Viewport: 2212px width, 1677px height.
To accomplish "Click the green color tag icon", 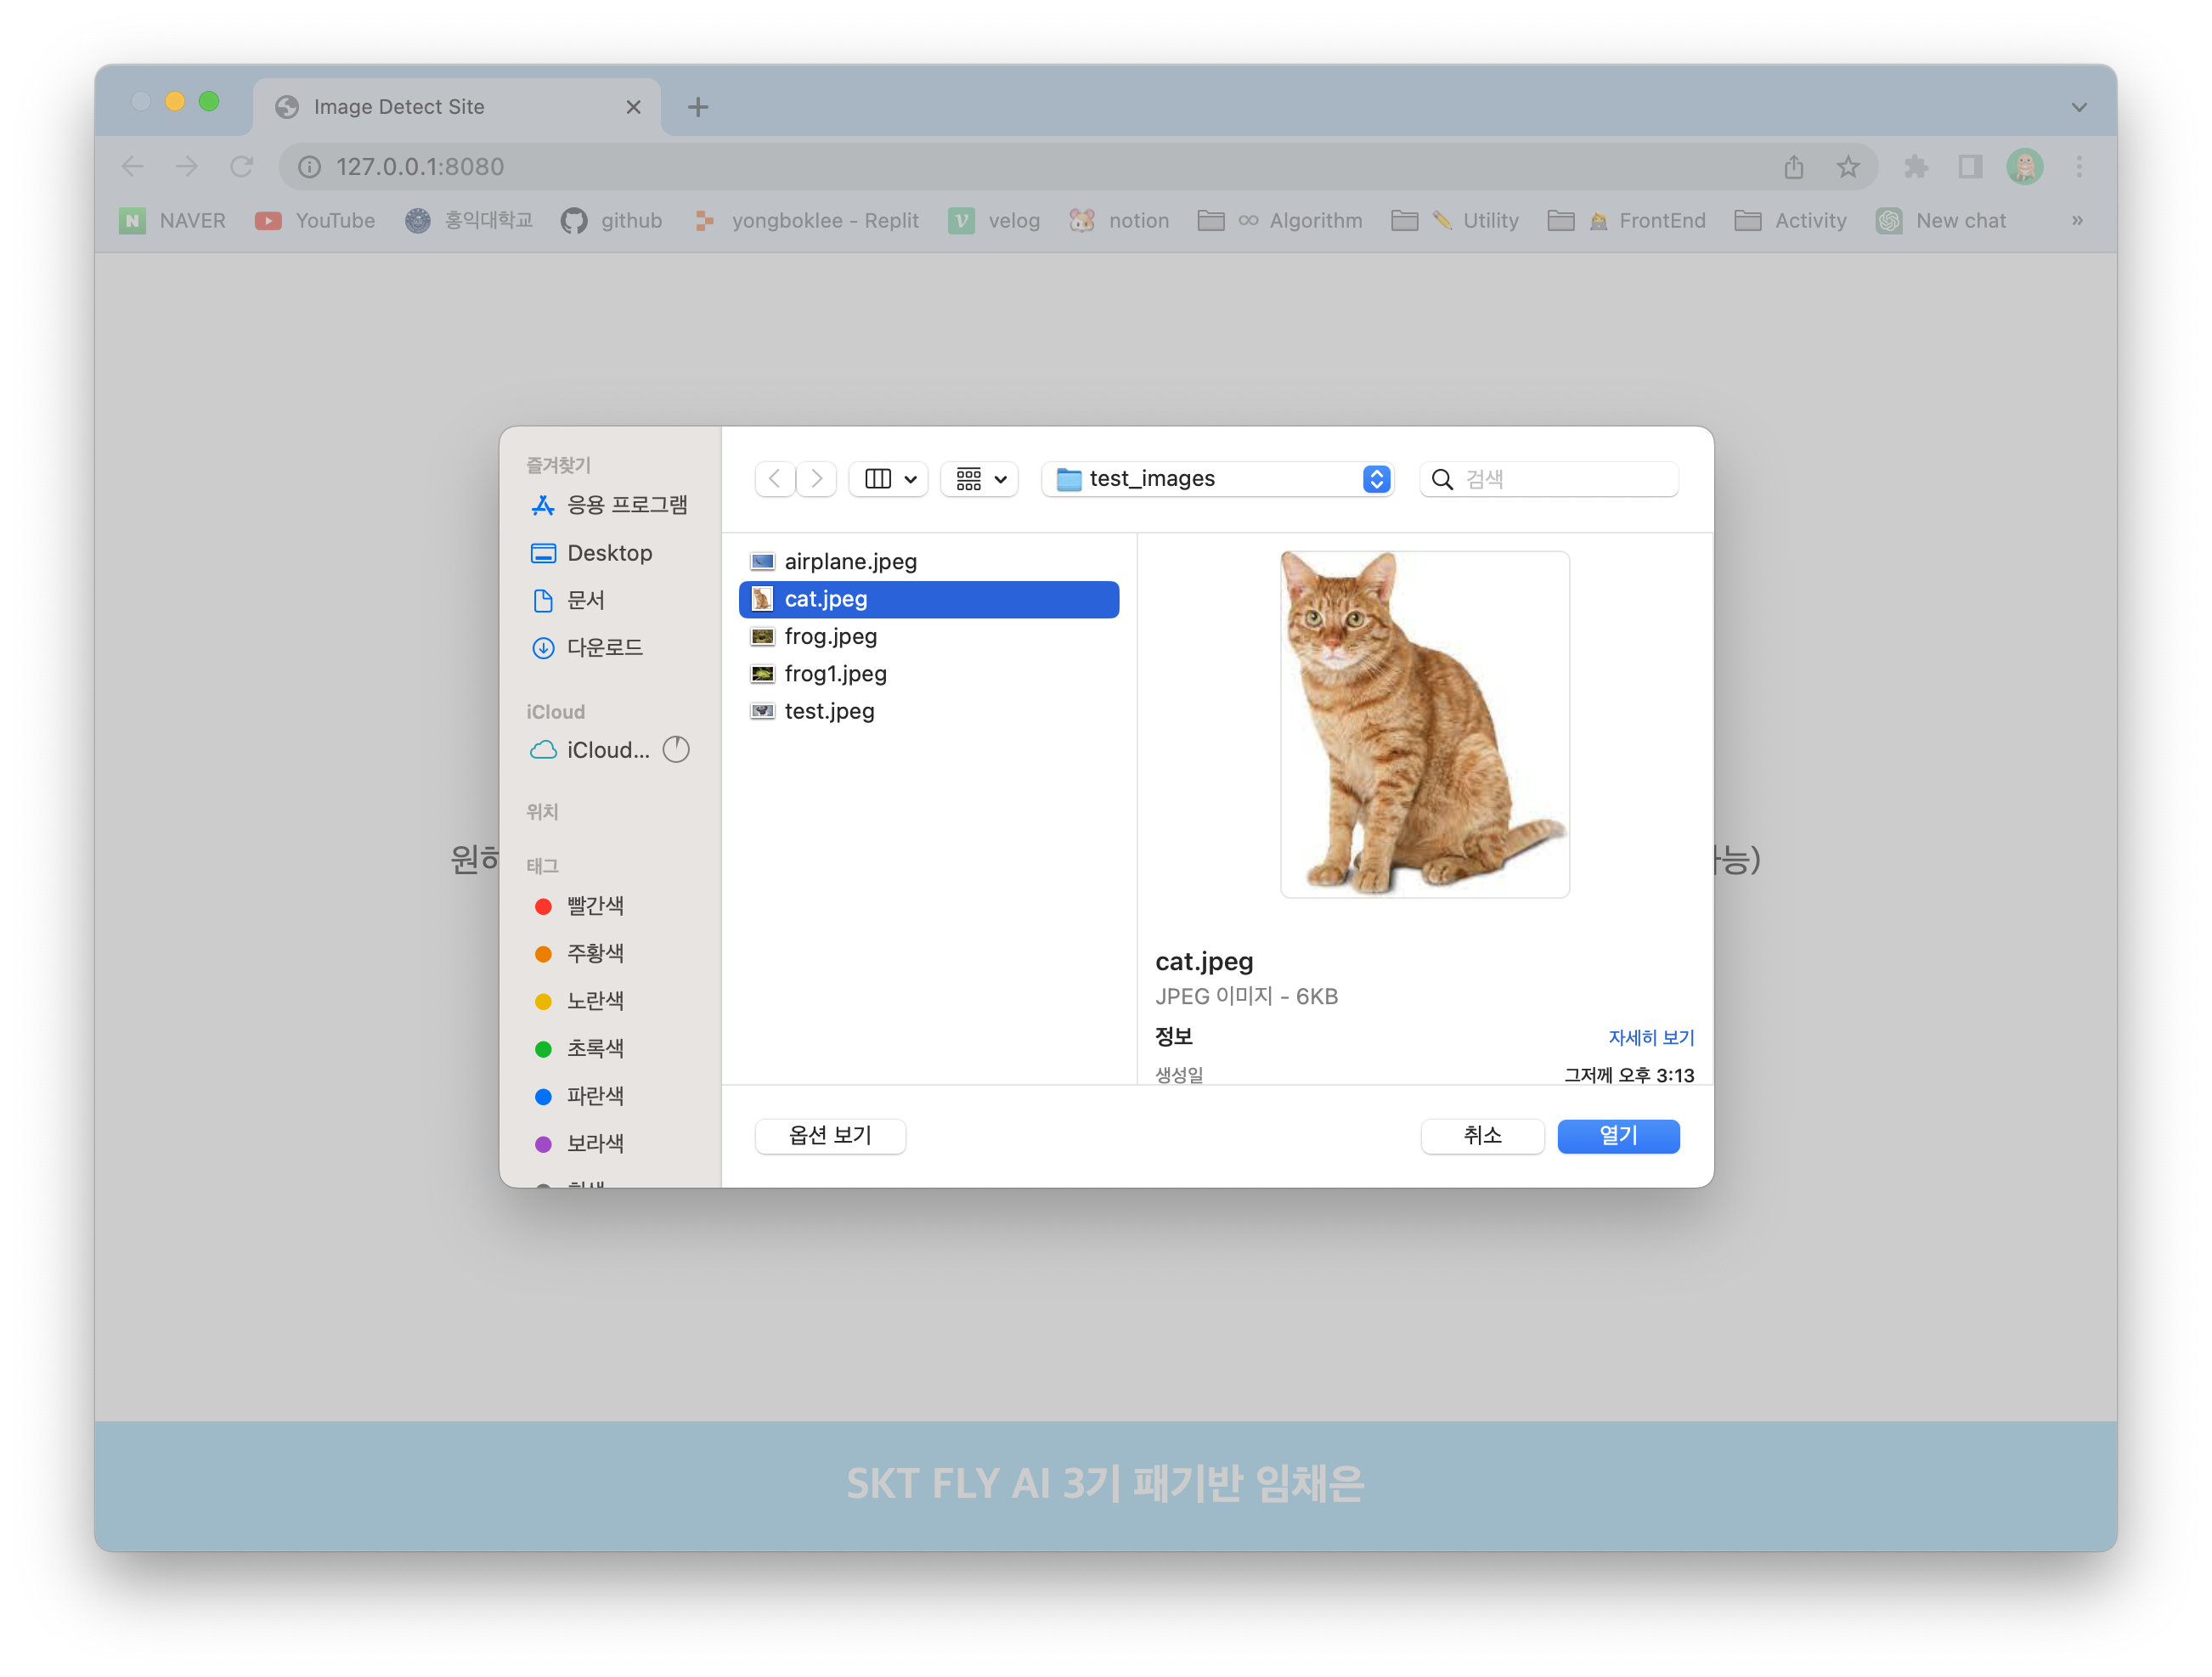I will [545, 1048].
